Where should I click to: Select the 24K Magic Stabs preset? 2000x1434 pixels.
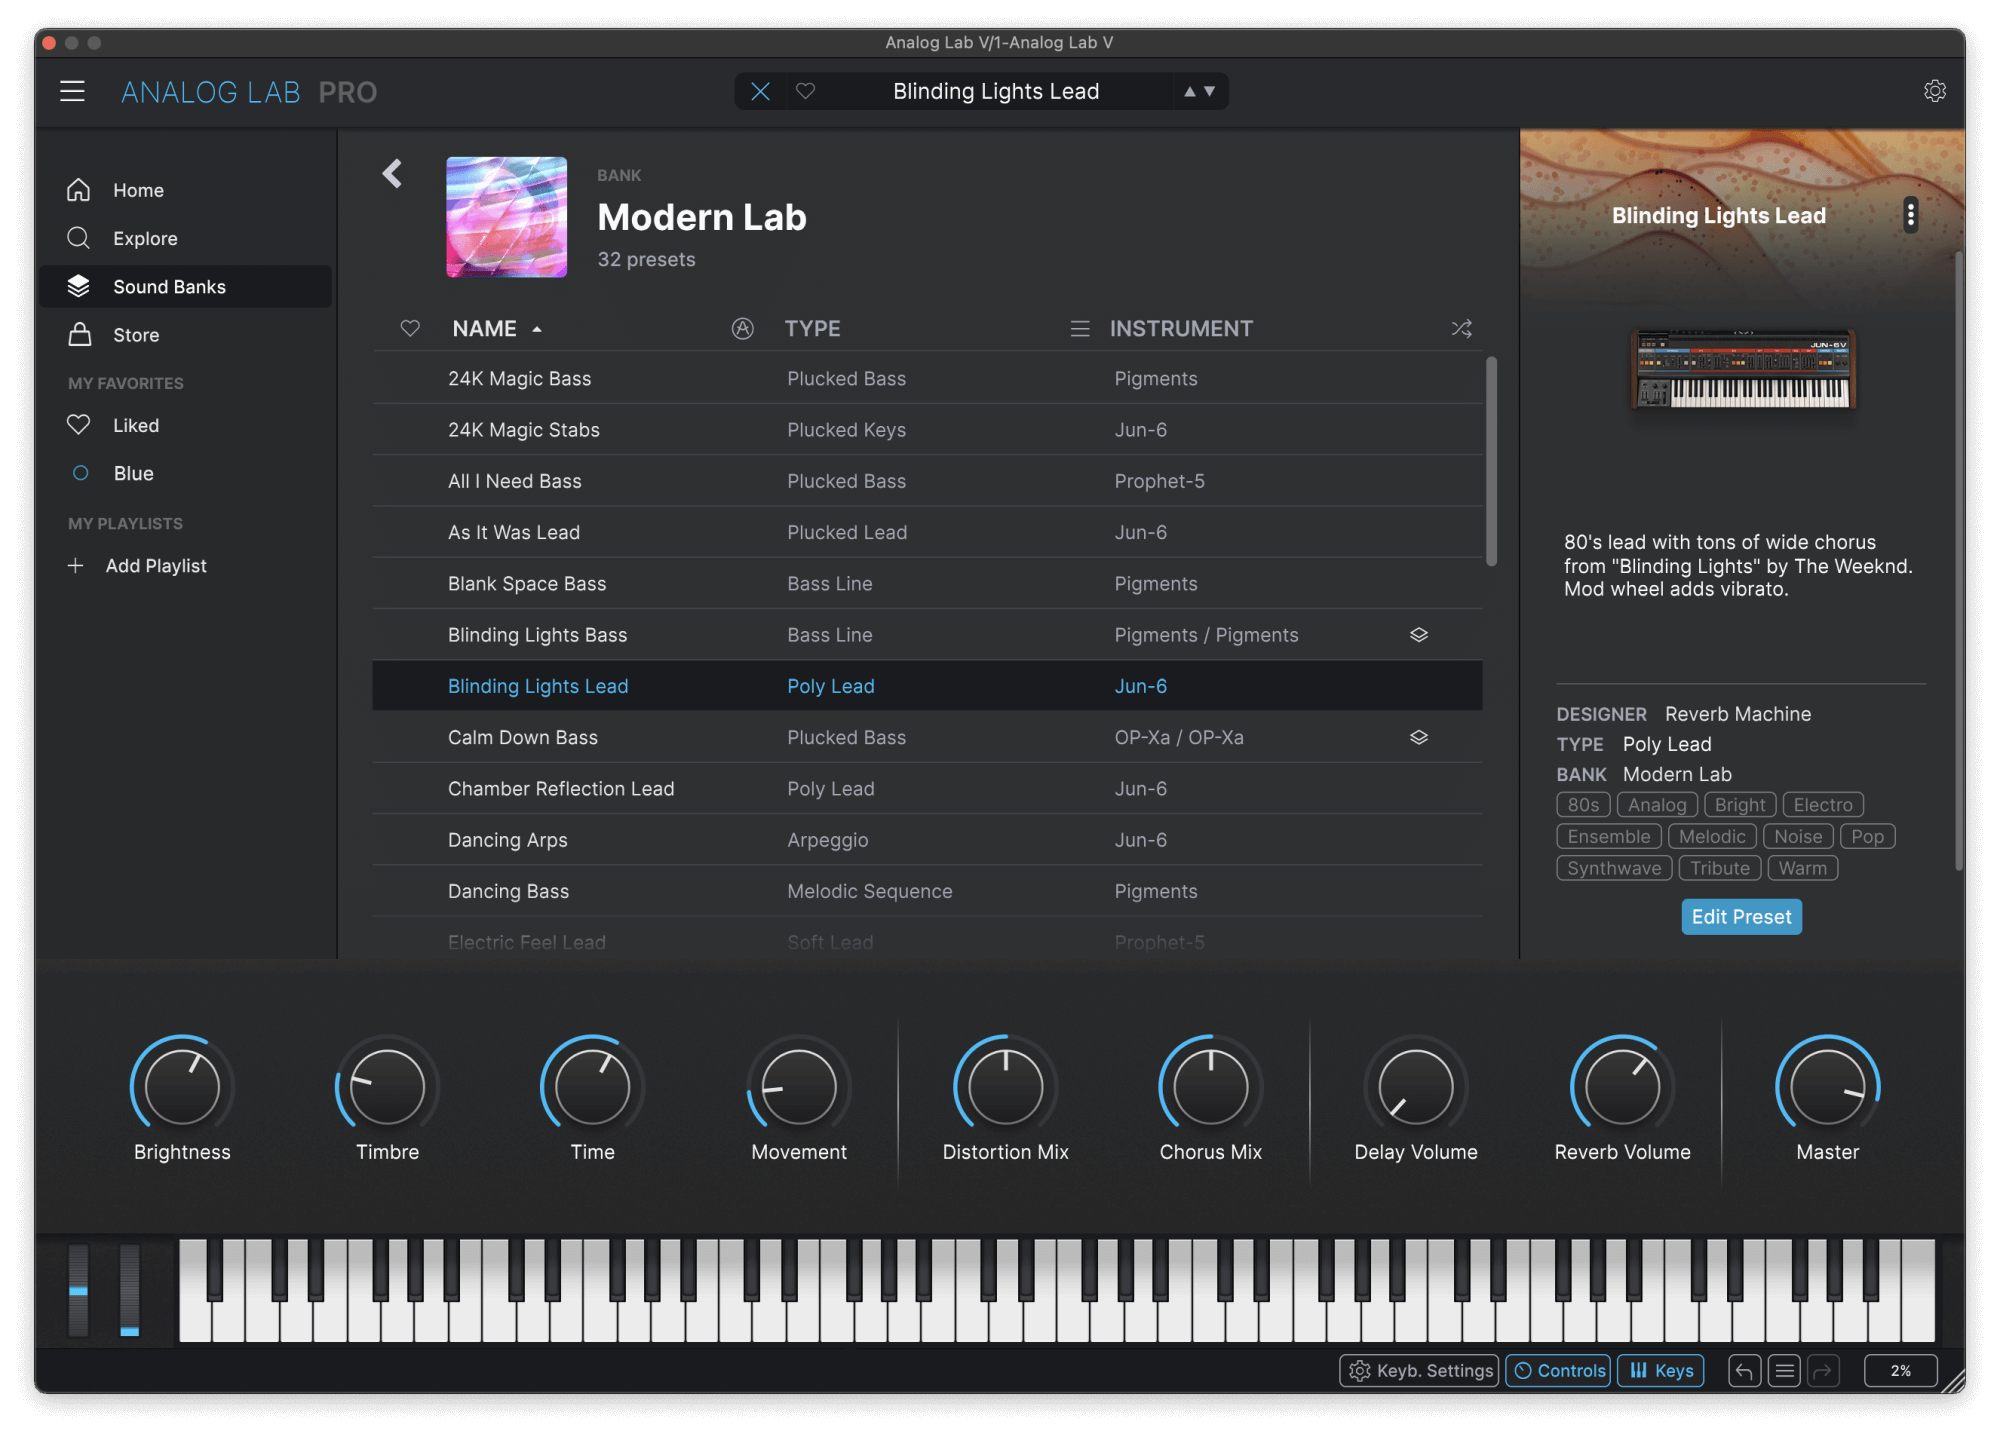coord(927,430)
